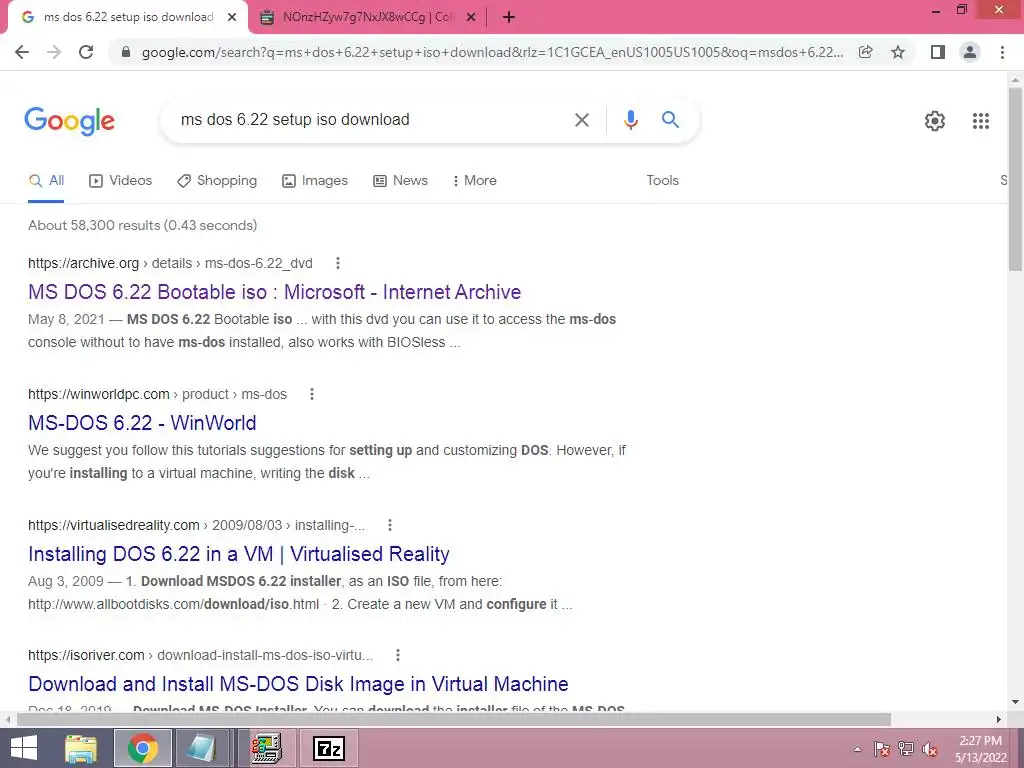Click the horizontal scrollbar left arrow

(8, 720)
